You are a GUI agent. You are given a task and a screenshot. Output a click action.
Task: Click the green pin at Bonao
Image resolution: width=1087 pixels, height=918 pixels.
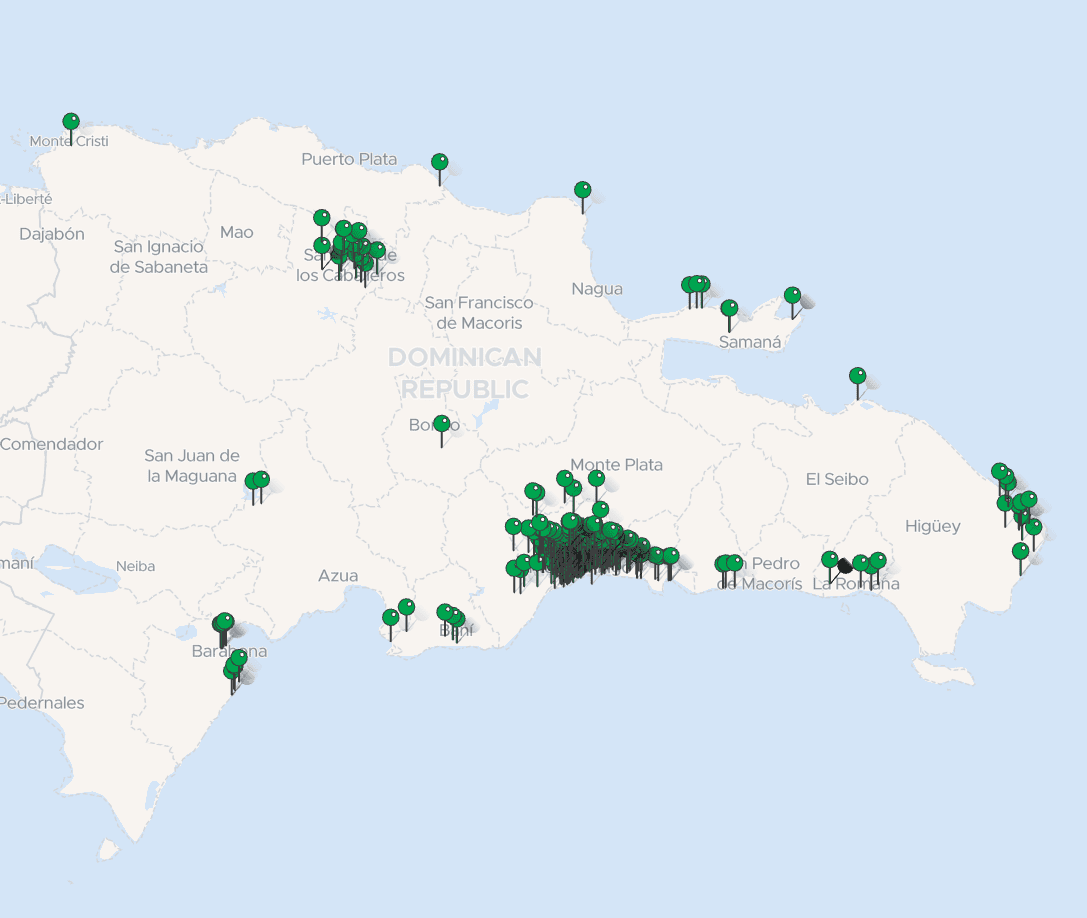(442, 424)
